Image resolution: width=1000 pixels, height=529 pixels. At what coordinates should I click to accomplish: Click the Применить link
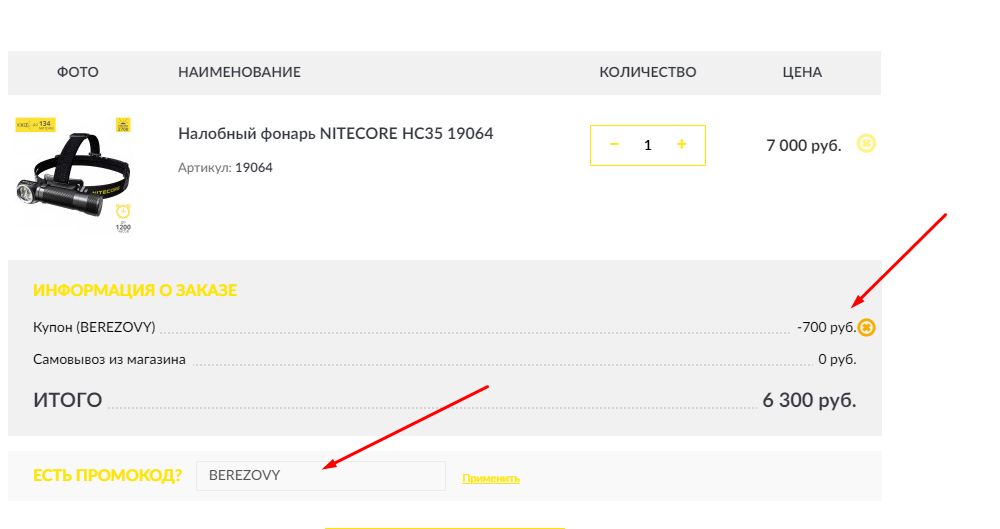[490, 478]
